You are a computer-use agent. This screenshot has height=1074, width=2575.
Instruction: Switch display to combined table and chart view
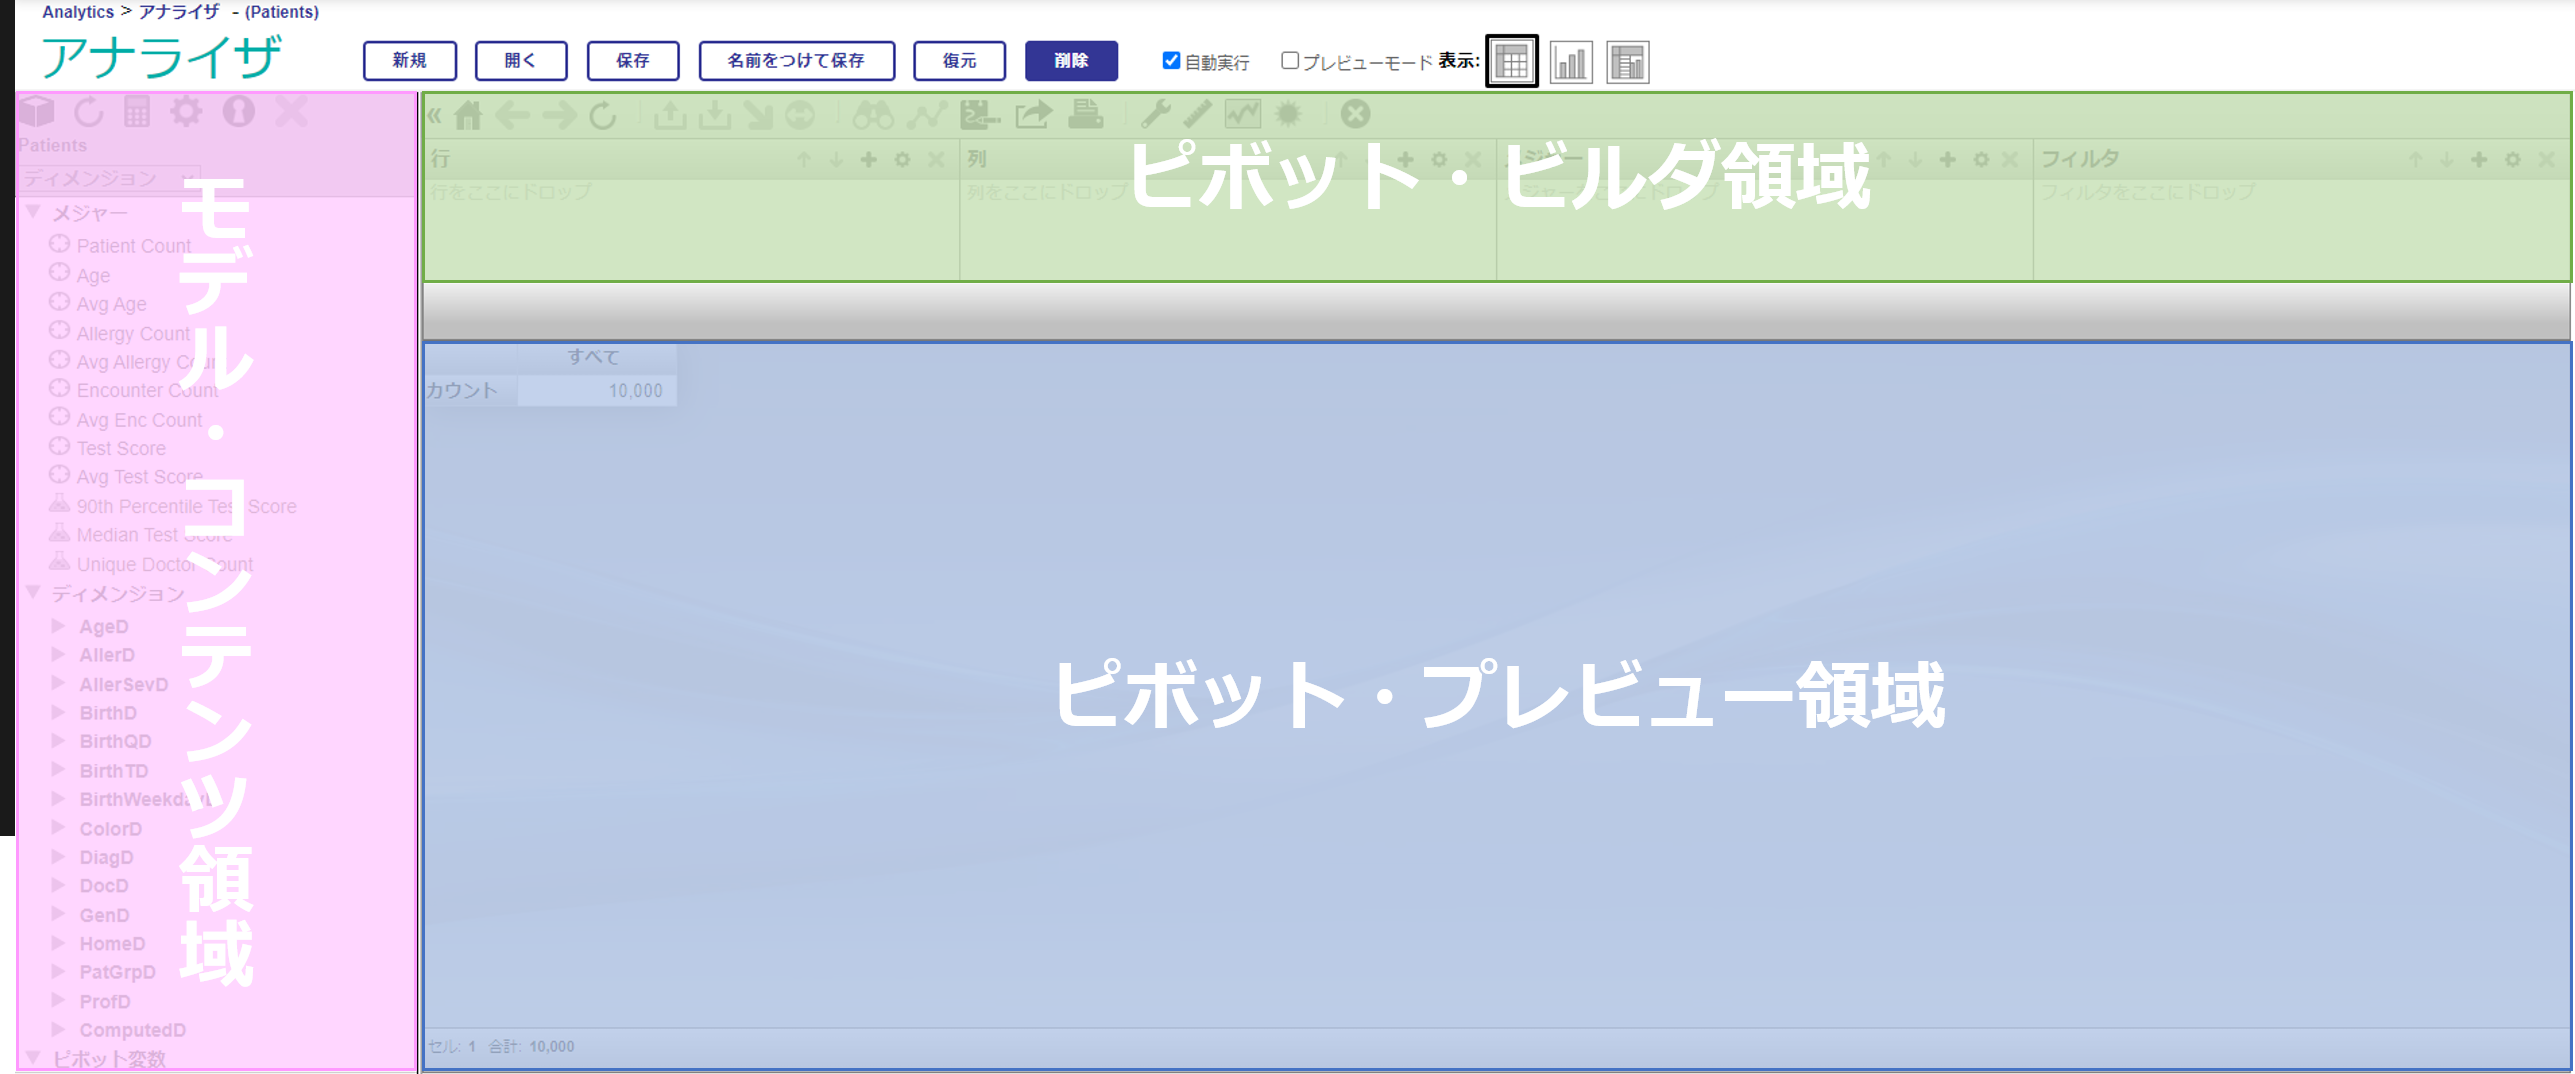coord(1627,62)
